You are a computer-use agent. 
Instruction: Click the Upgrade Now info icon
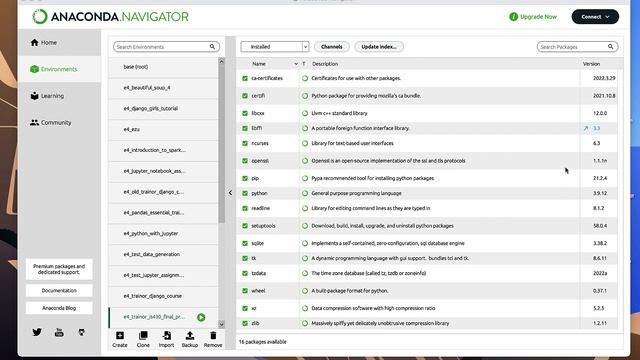coord(513,17)
